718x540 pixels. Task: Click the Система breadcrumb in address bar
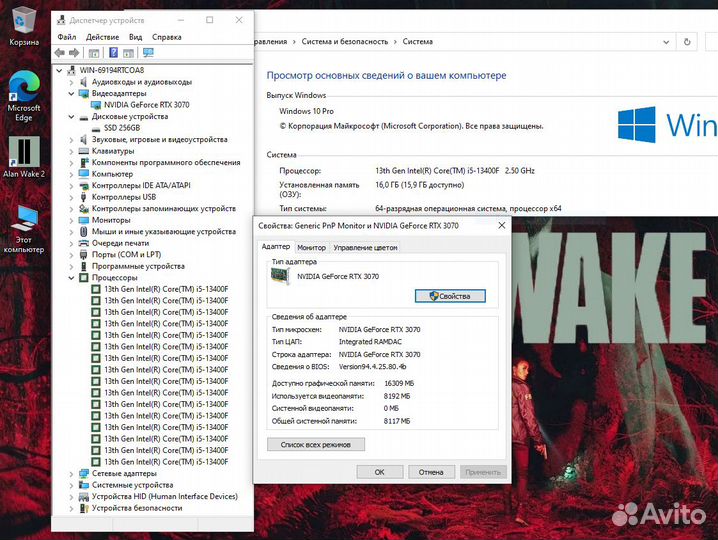click(x=418, y=42)
